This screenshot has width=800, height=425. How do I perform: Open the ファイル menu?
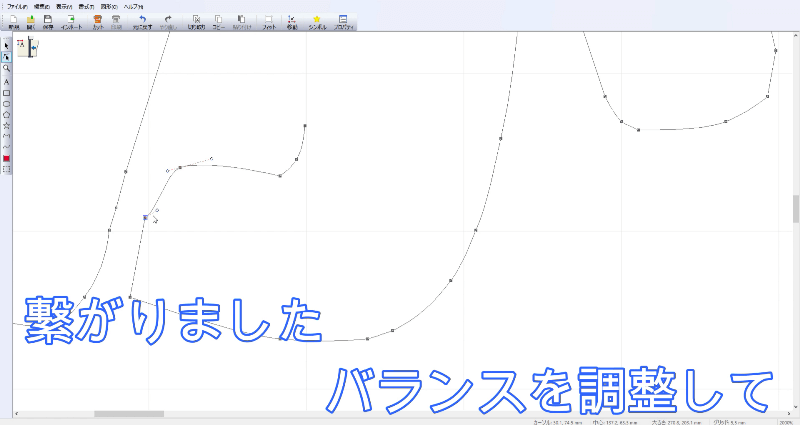[17, 7]
